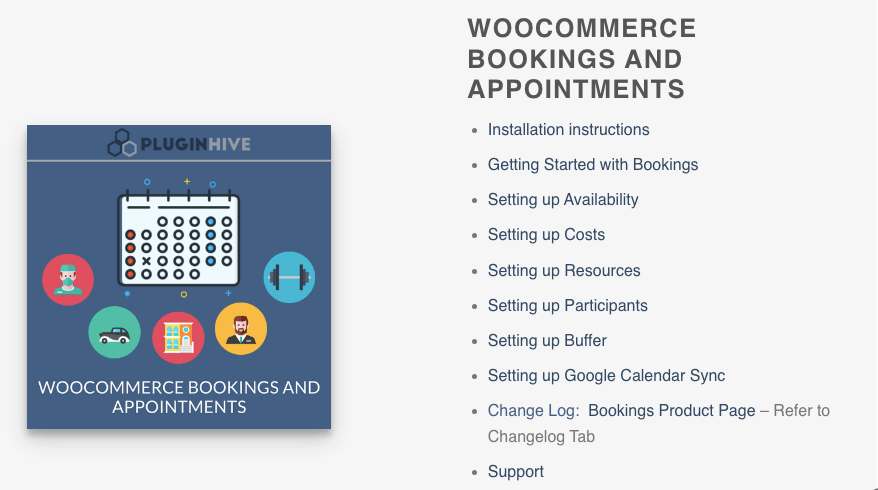Click the hotel building icon
Screen dimensions: 878x490
(178, 338)
